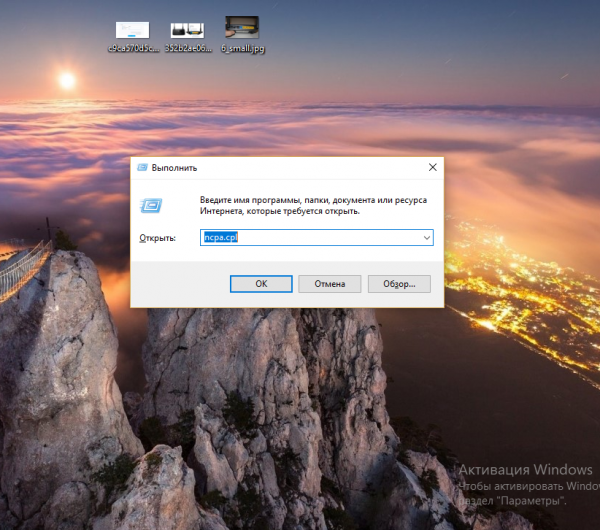Image resolution: width=600 pixels, height=530 pixels.
Task: Click the Отмена button
Action: click(329, 283)
